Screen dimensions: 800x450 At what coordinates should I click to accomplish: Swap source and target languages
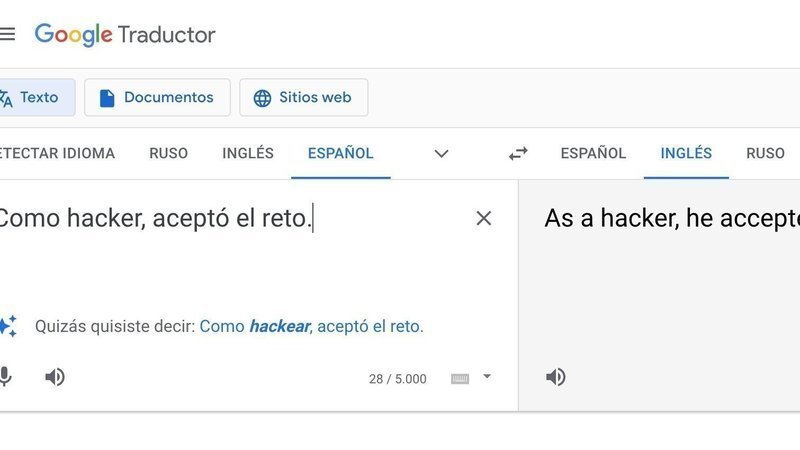click(518, 154)
